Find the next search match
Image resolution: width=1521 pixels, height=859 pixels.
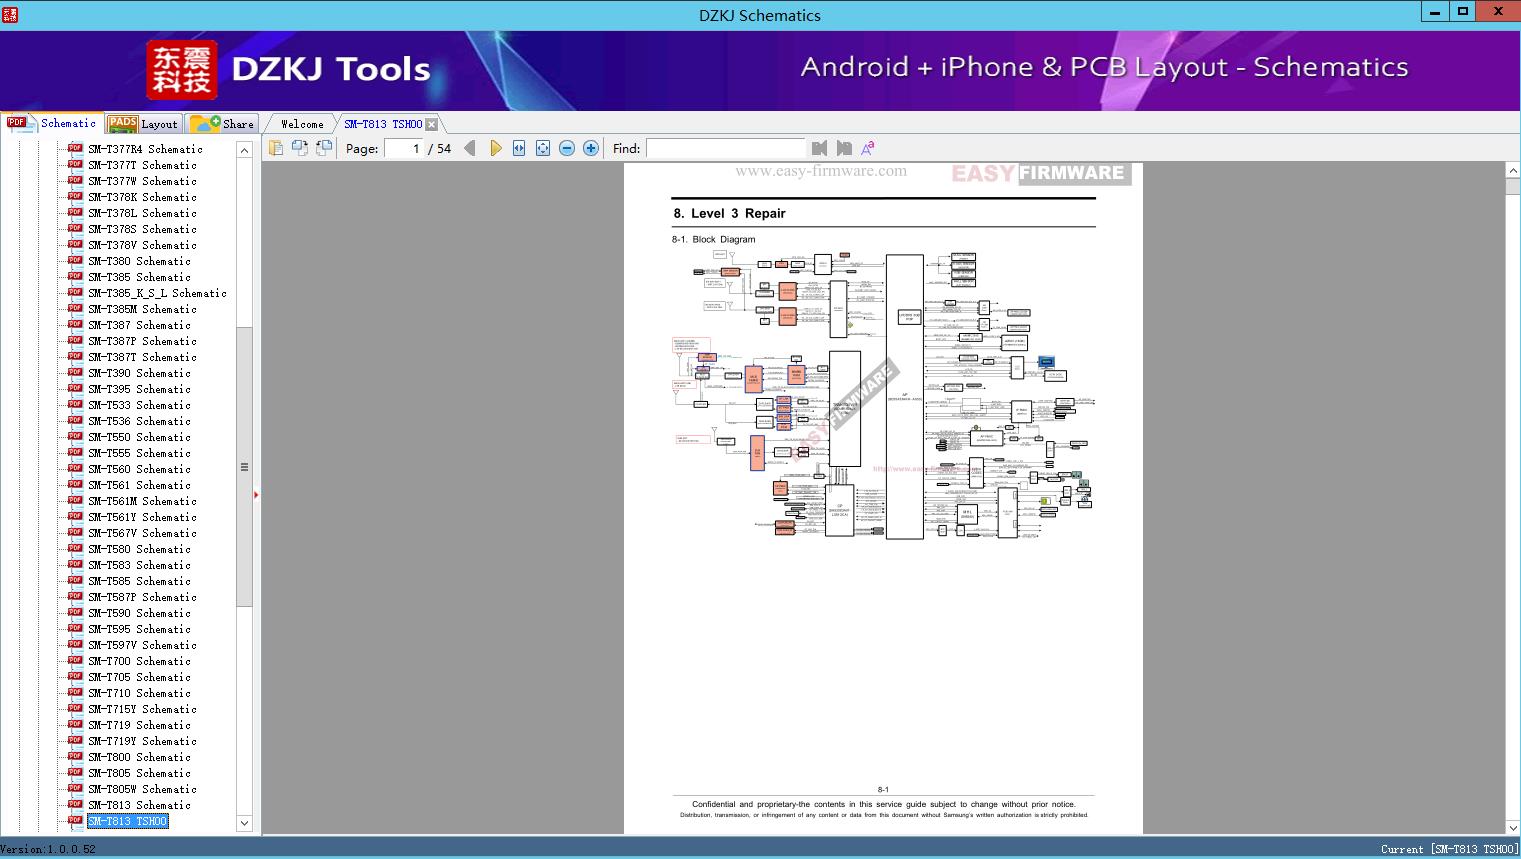[844, 148]
